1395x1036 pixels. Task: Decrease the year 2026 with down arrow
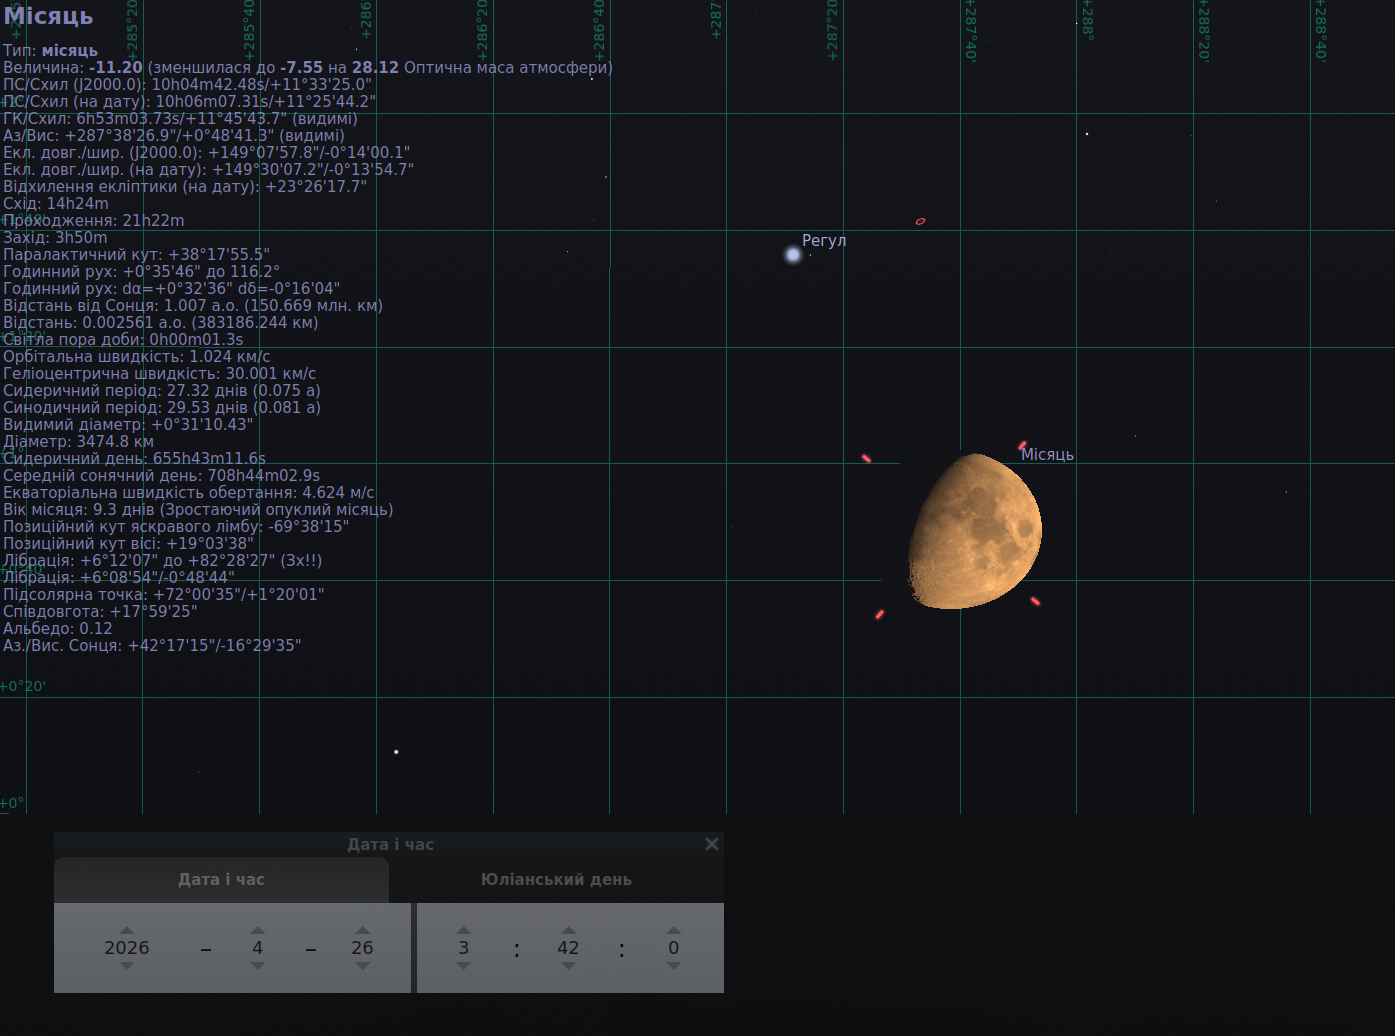tap(126, 966)
